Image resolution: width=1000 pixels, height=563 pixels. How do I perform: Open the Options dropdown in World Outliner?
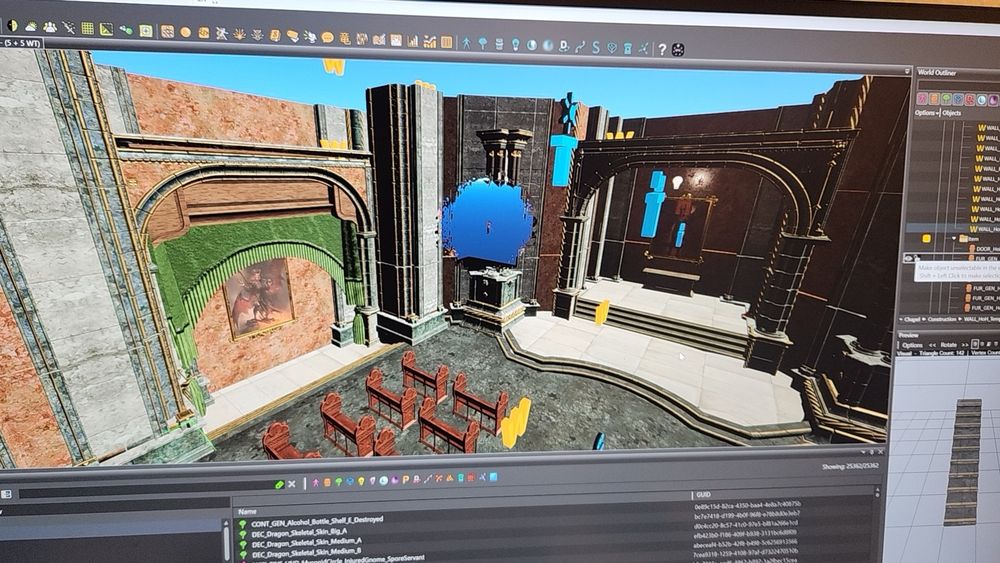coord(927,113)
